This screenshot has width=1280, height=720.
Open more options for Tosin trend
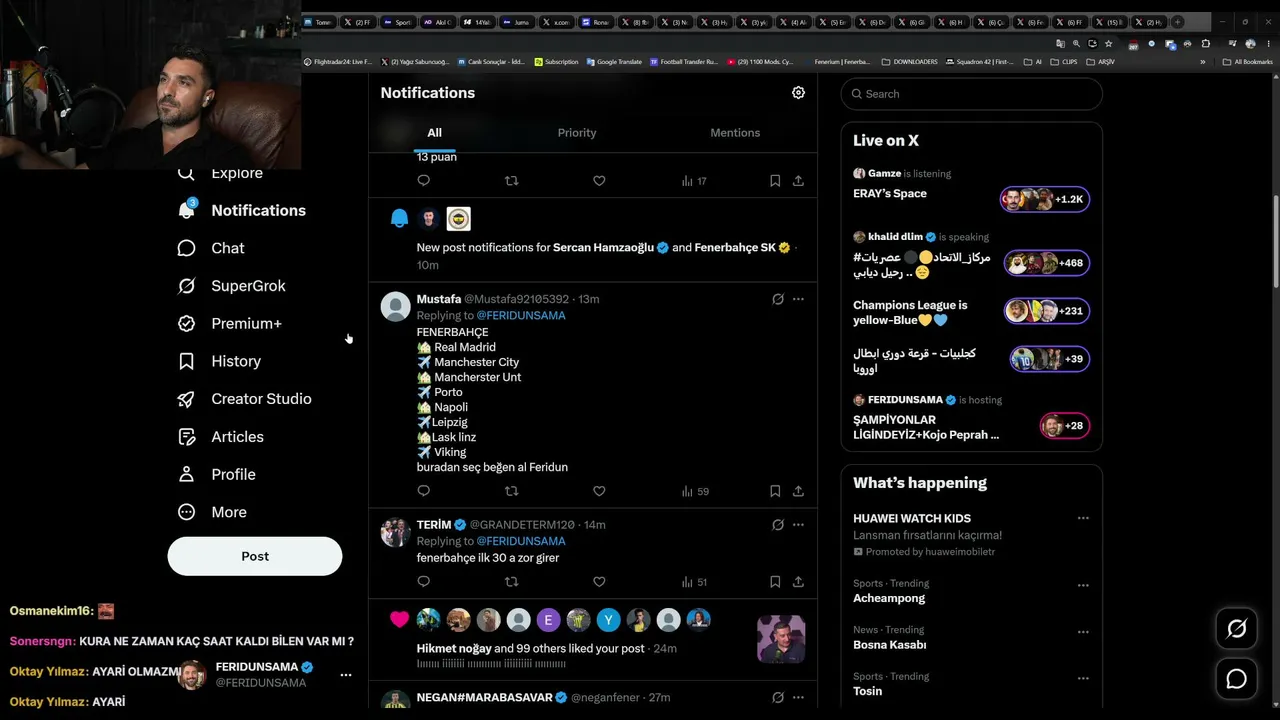point(1083,678)
